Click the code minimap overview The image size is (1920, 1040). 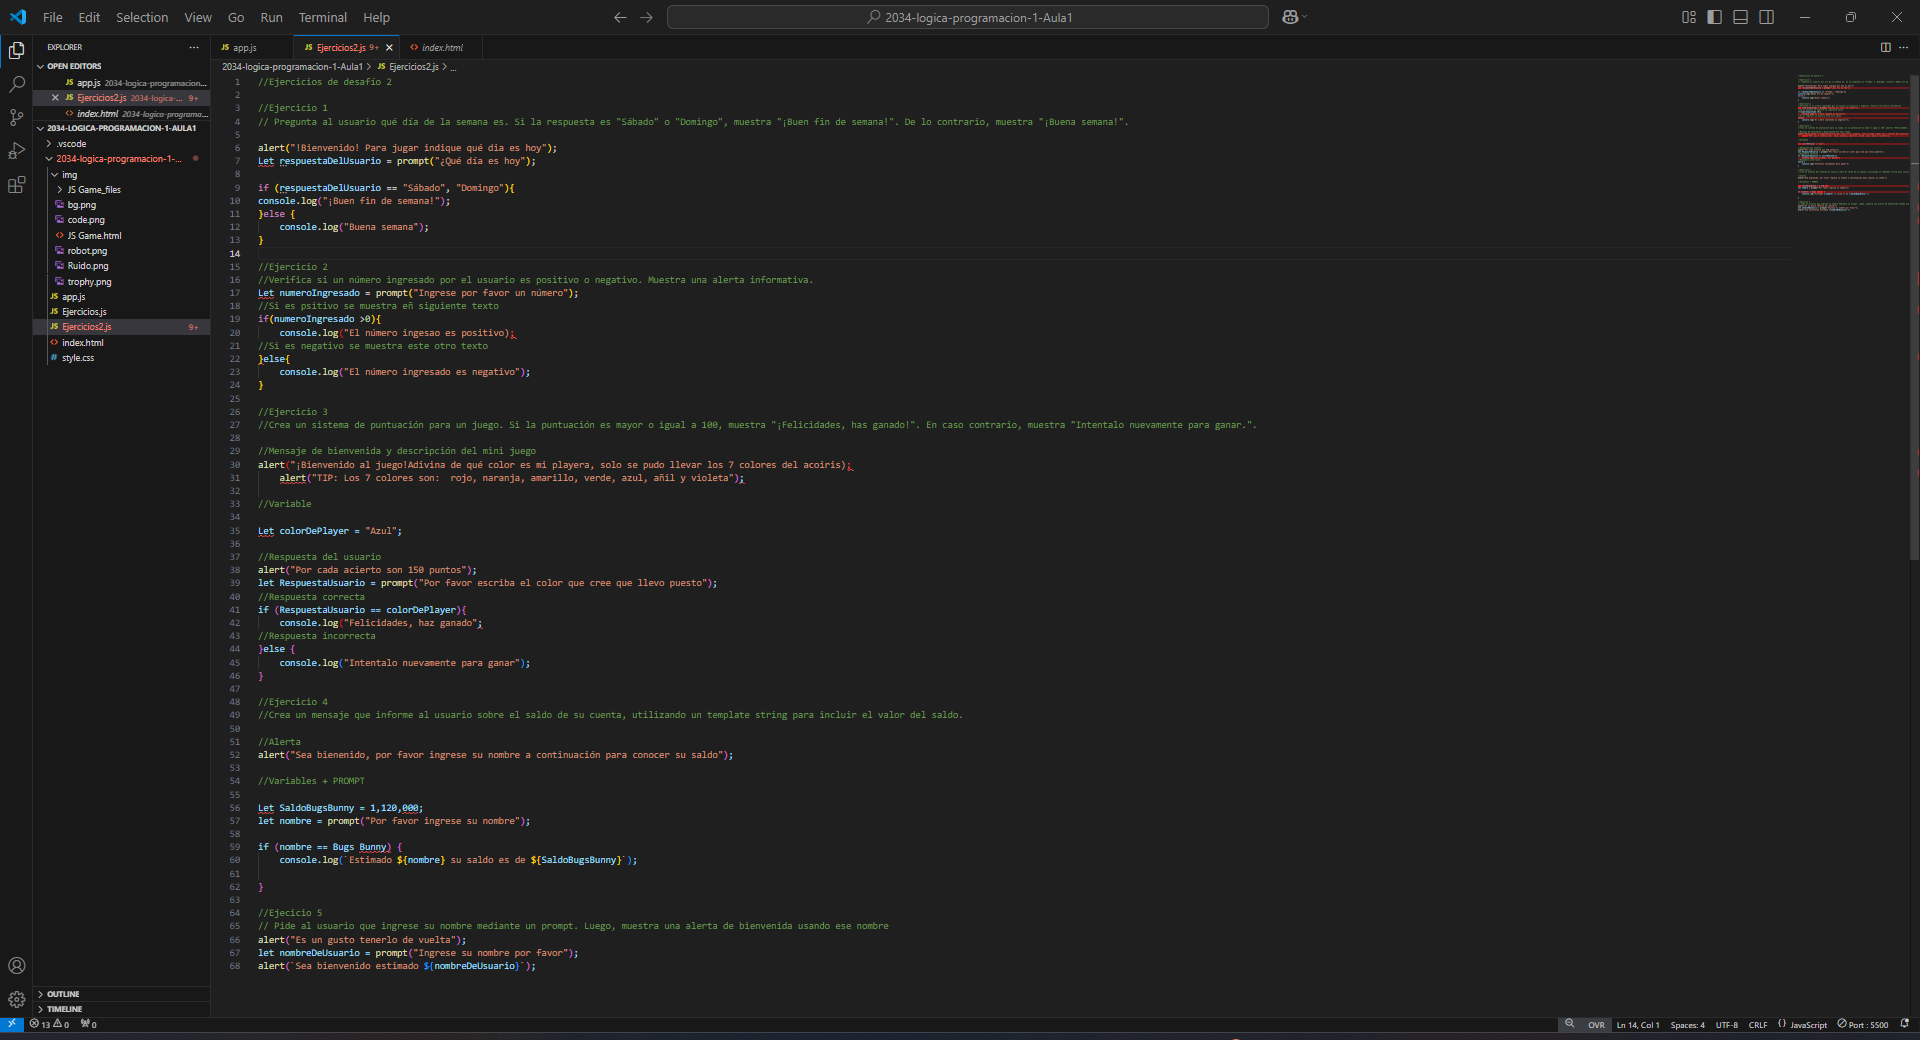(x=1851, y=142)
